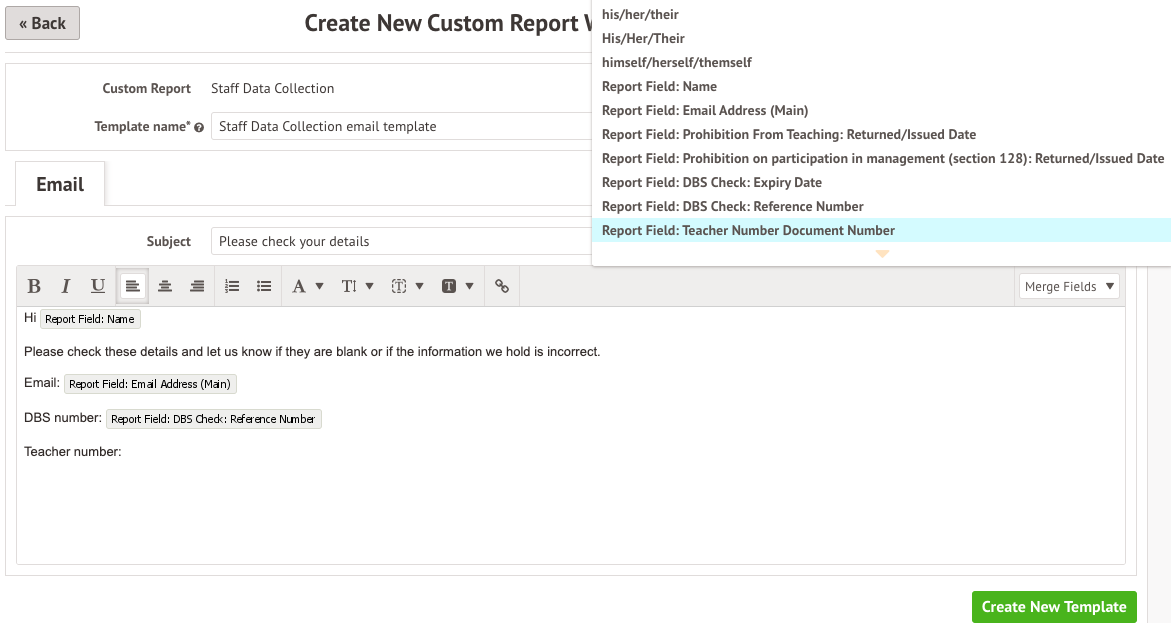This screenshot has width=1171, height=623.
Task: Expand the Merge Fields dropdown
Action: [1068, 287]
